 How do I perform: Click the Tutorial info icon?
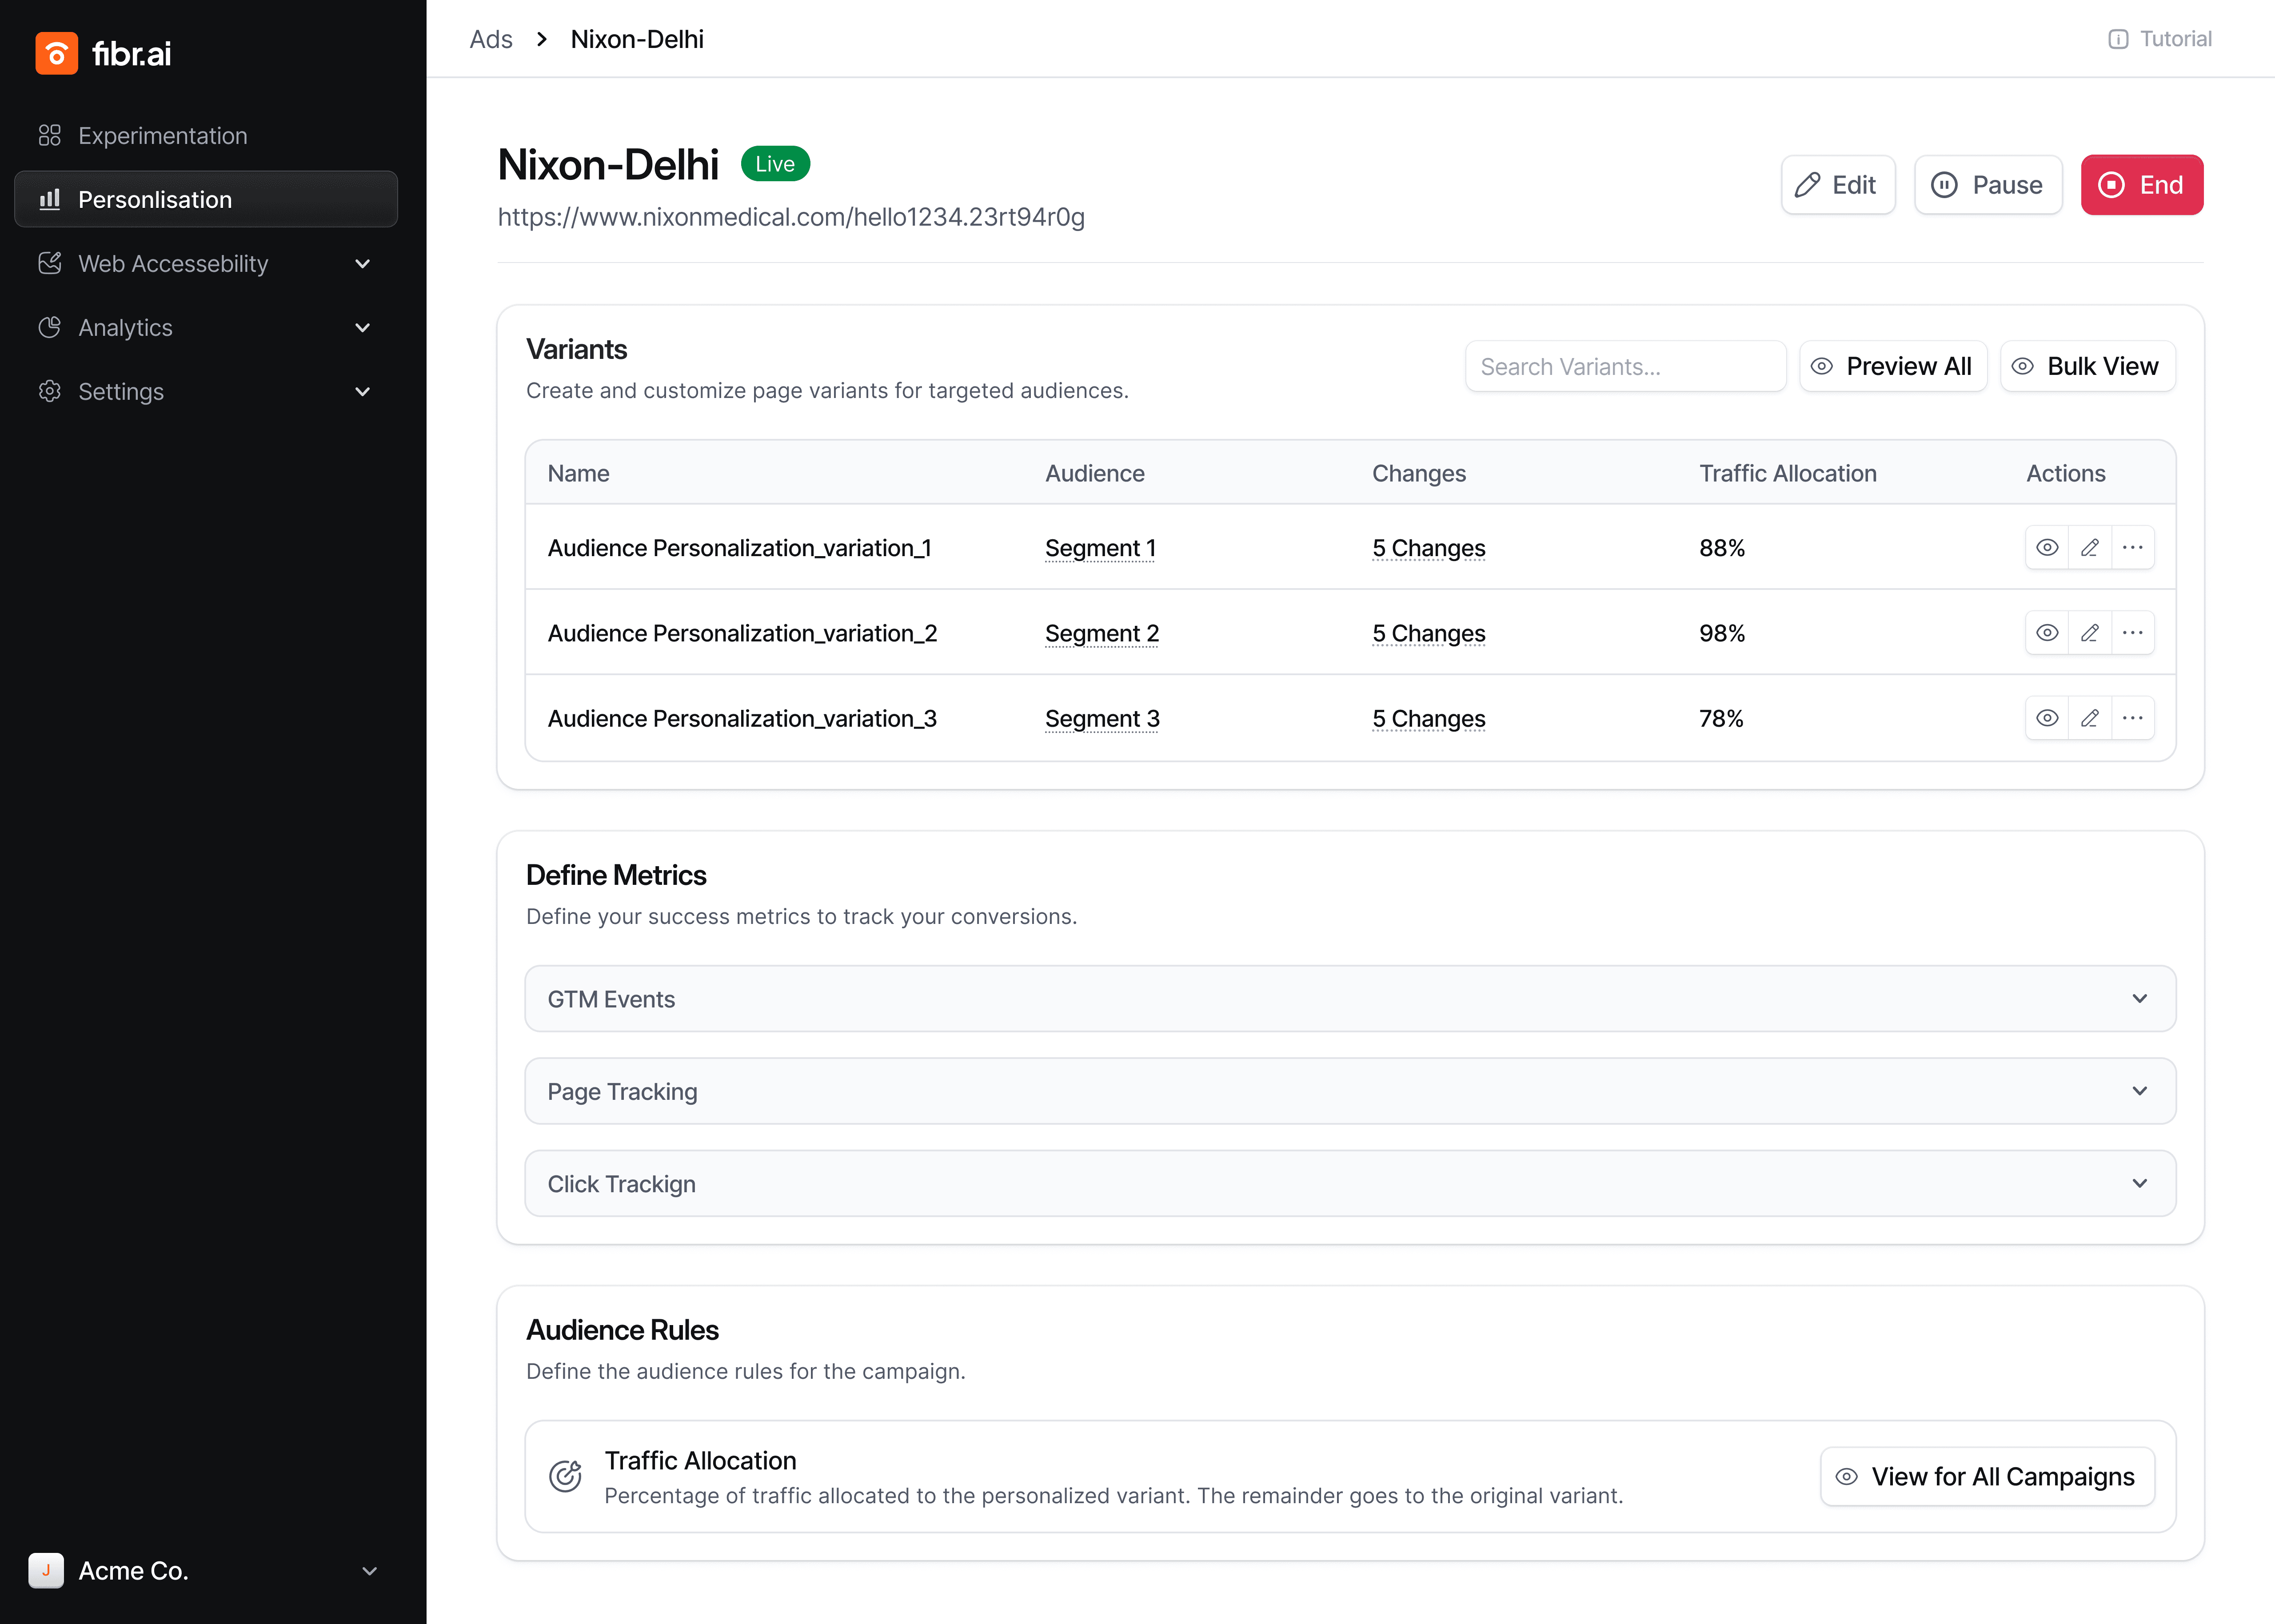click(2118, 39)
